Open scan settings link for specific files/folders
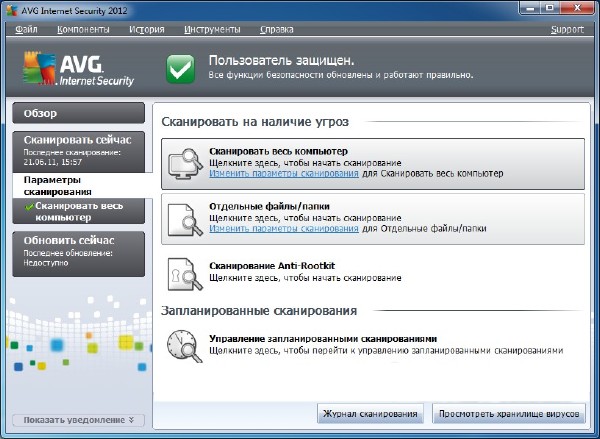Screen dimensions: 600x439 tap(284, 228)
